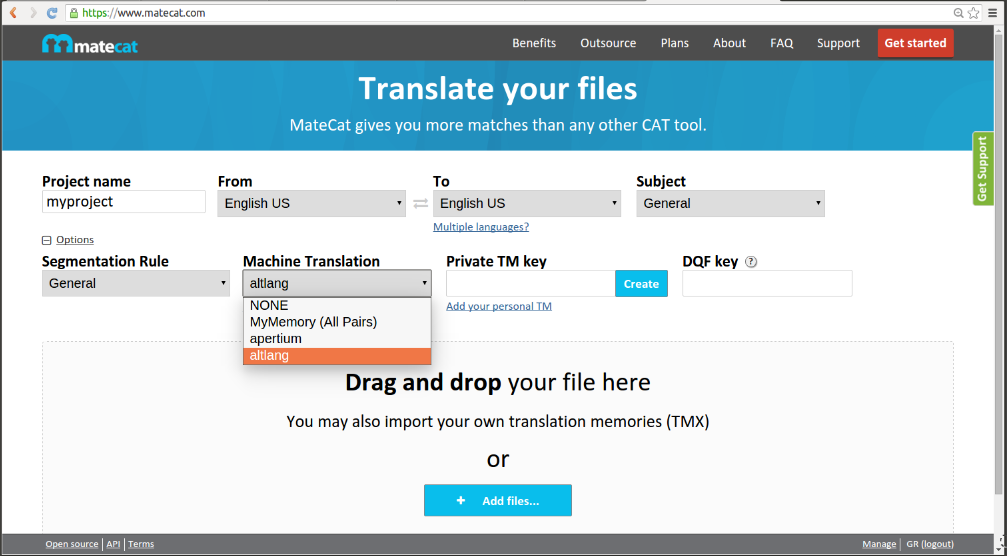Viewport: 1007px width, 556px height.
Task: Focus the DQF key field
Action: pos(767,284)
